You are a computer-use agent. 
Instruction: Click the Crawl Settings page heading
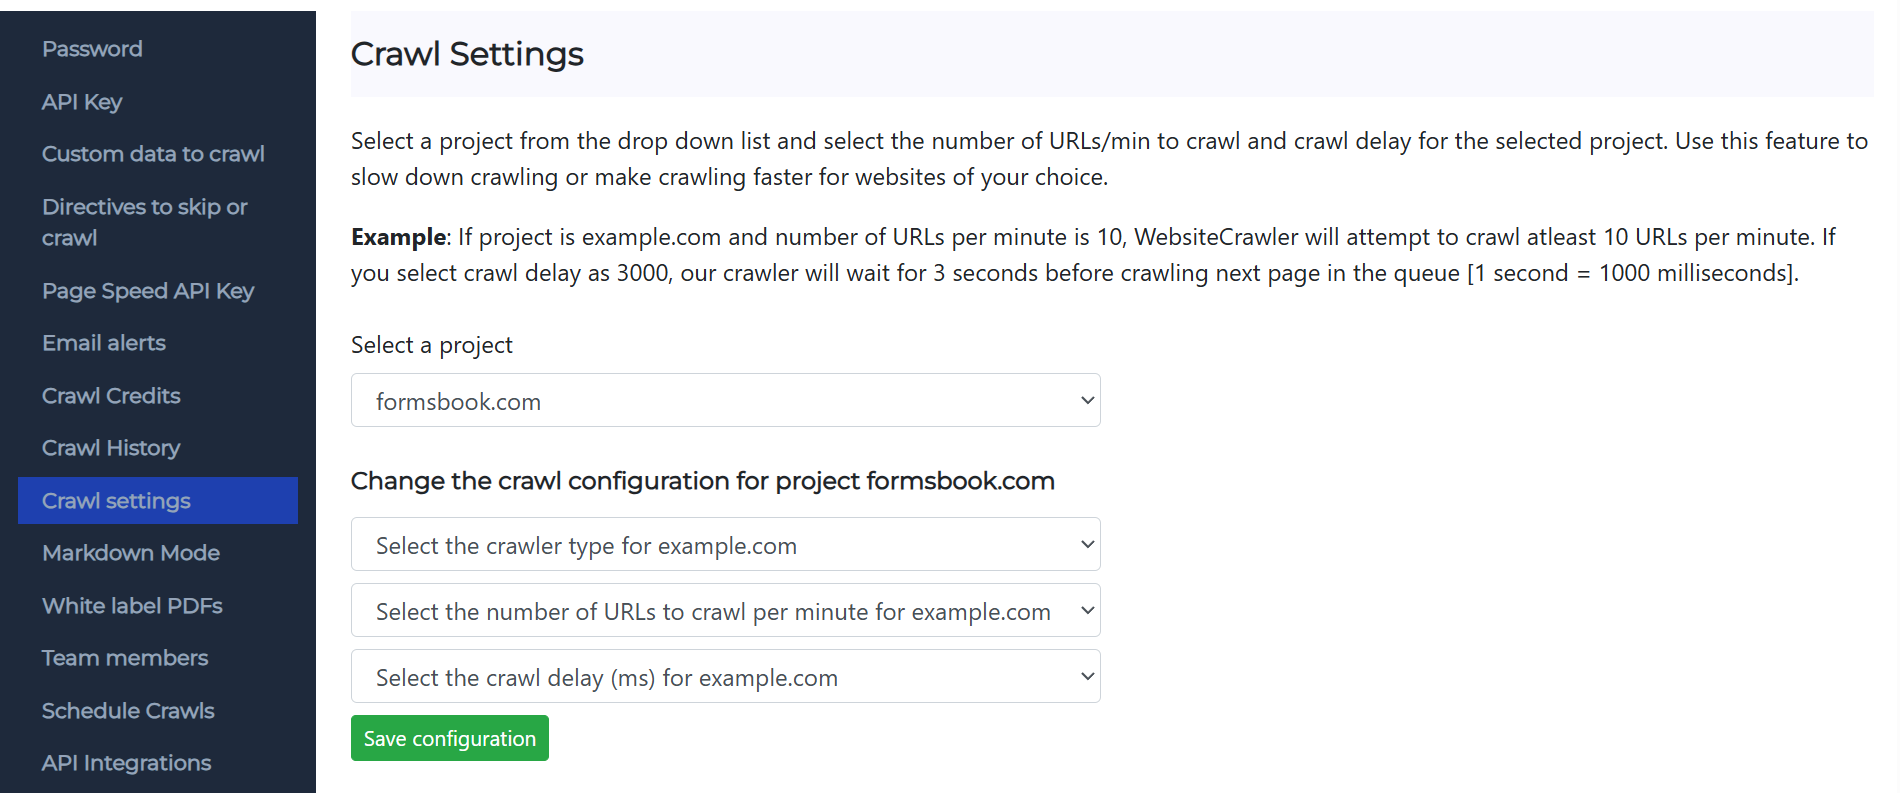coord(467,54)
